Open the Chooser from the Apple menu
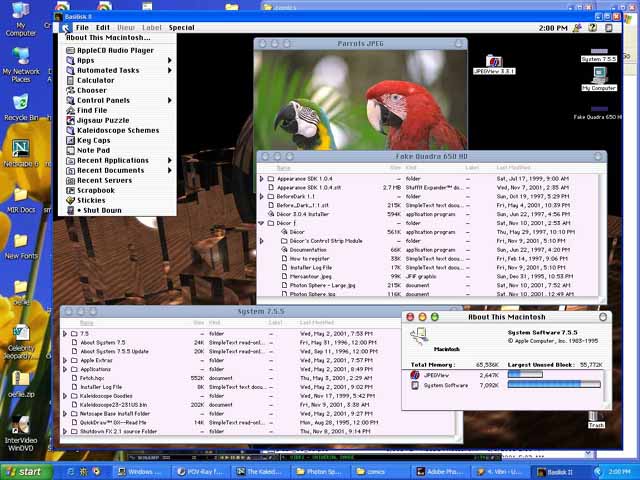Viewport: 640px width, 480px height. pos(92,90)
